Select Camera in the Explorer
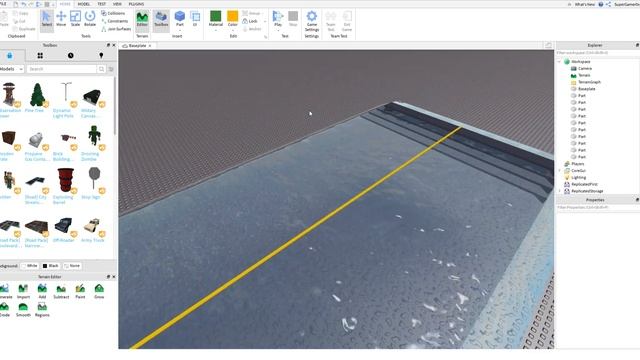Viewport: 640px width, 360px height. 585,69
